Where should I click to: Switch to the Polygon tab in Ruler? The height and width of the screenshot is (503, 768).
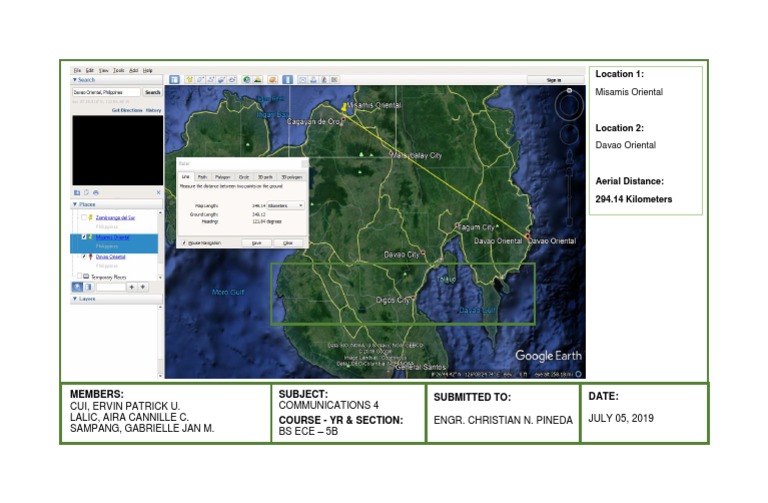pos(222,177)
